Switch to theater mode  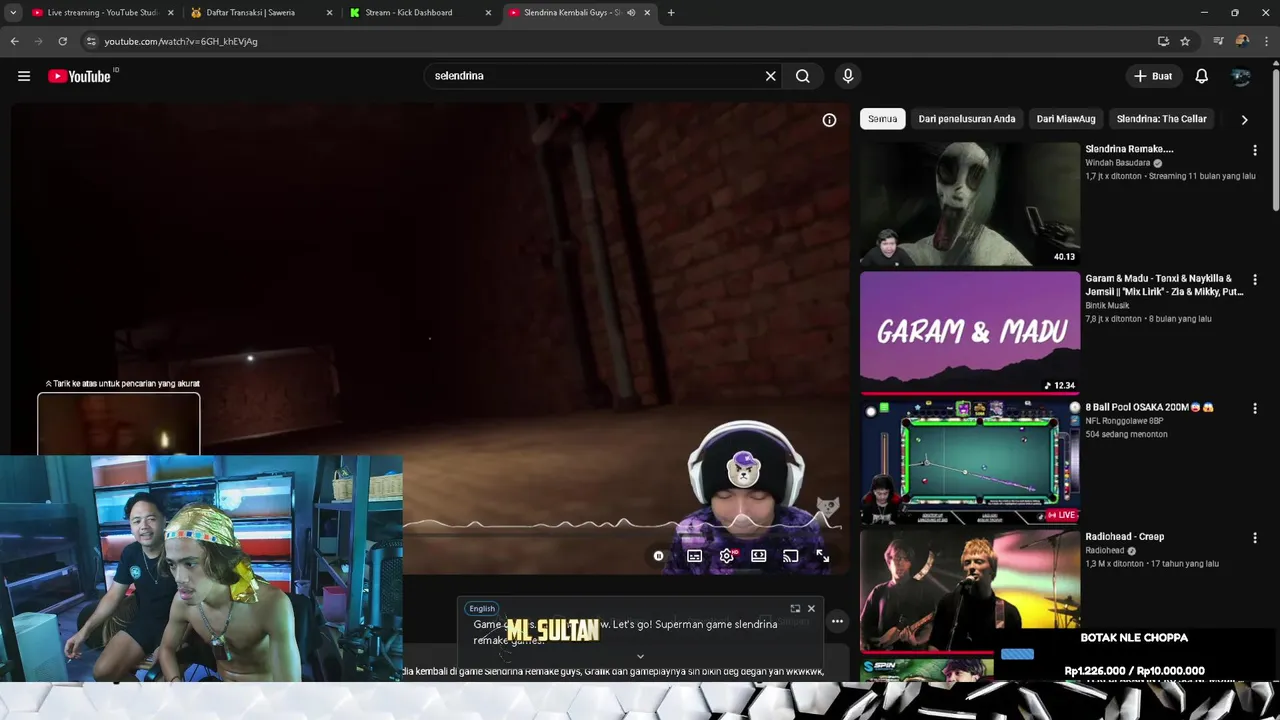[x=759, y=556]
